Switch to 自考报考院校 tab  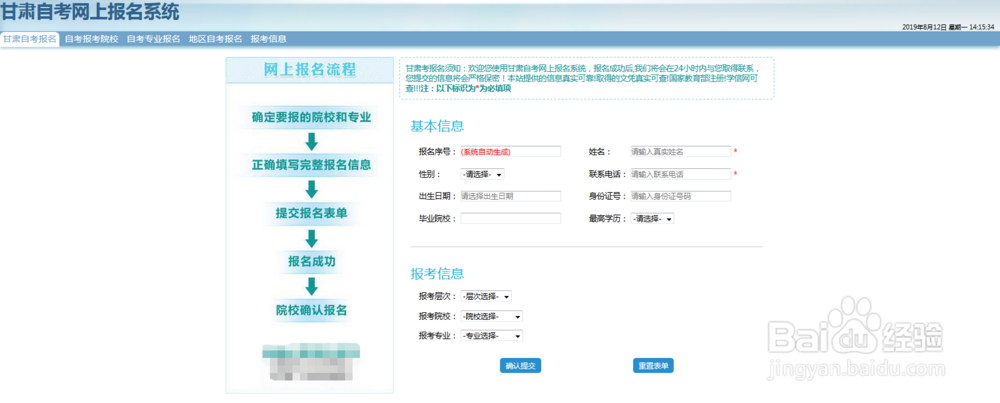(92, 39)
